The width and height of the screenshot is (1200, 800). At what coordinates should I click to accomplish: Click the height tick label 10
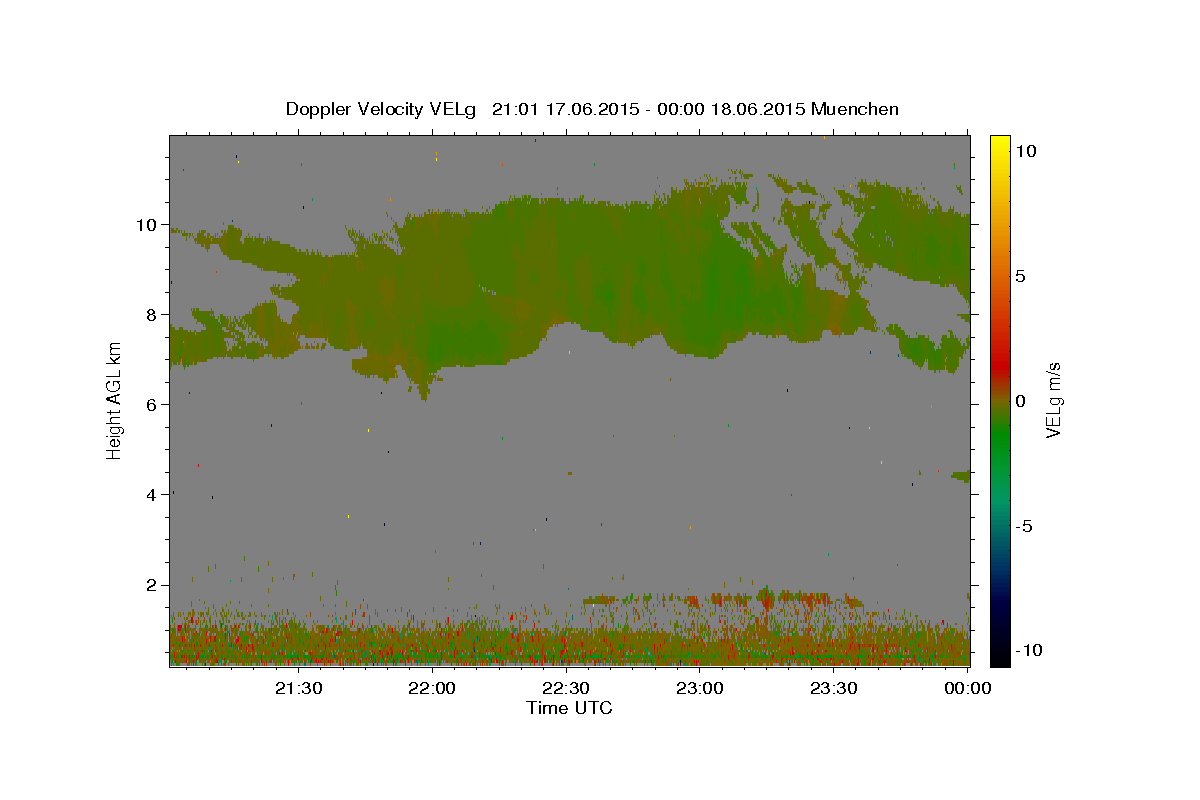[148, 224]
